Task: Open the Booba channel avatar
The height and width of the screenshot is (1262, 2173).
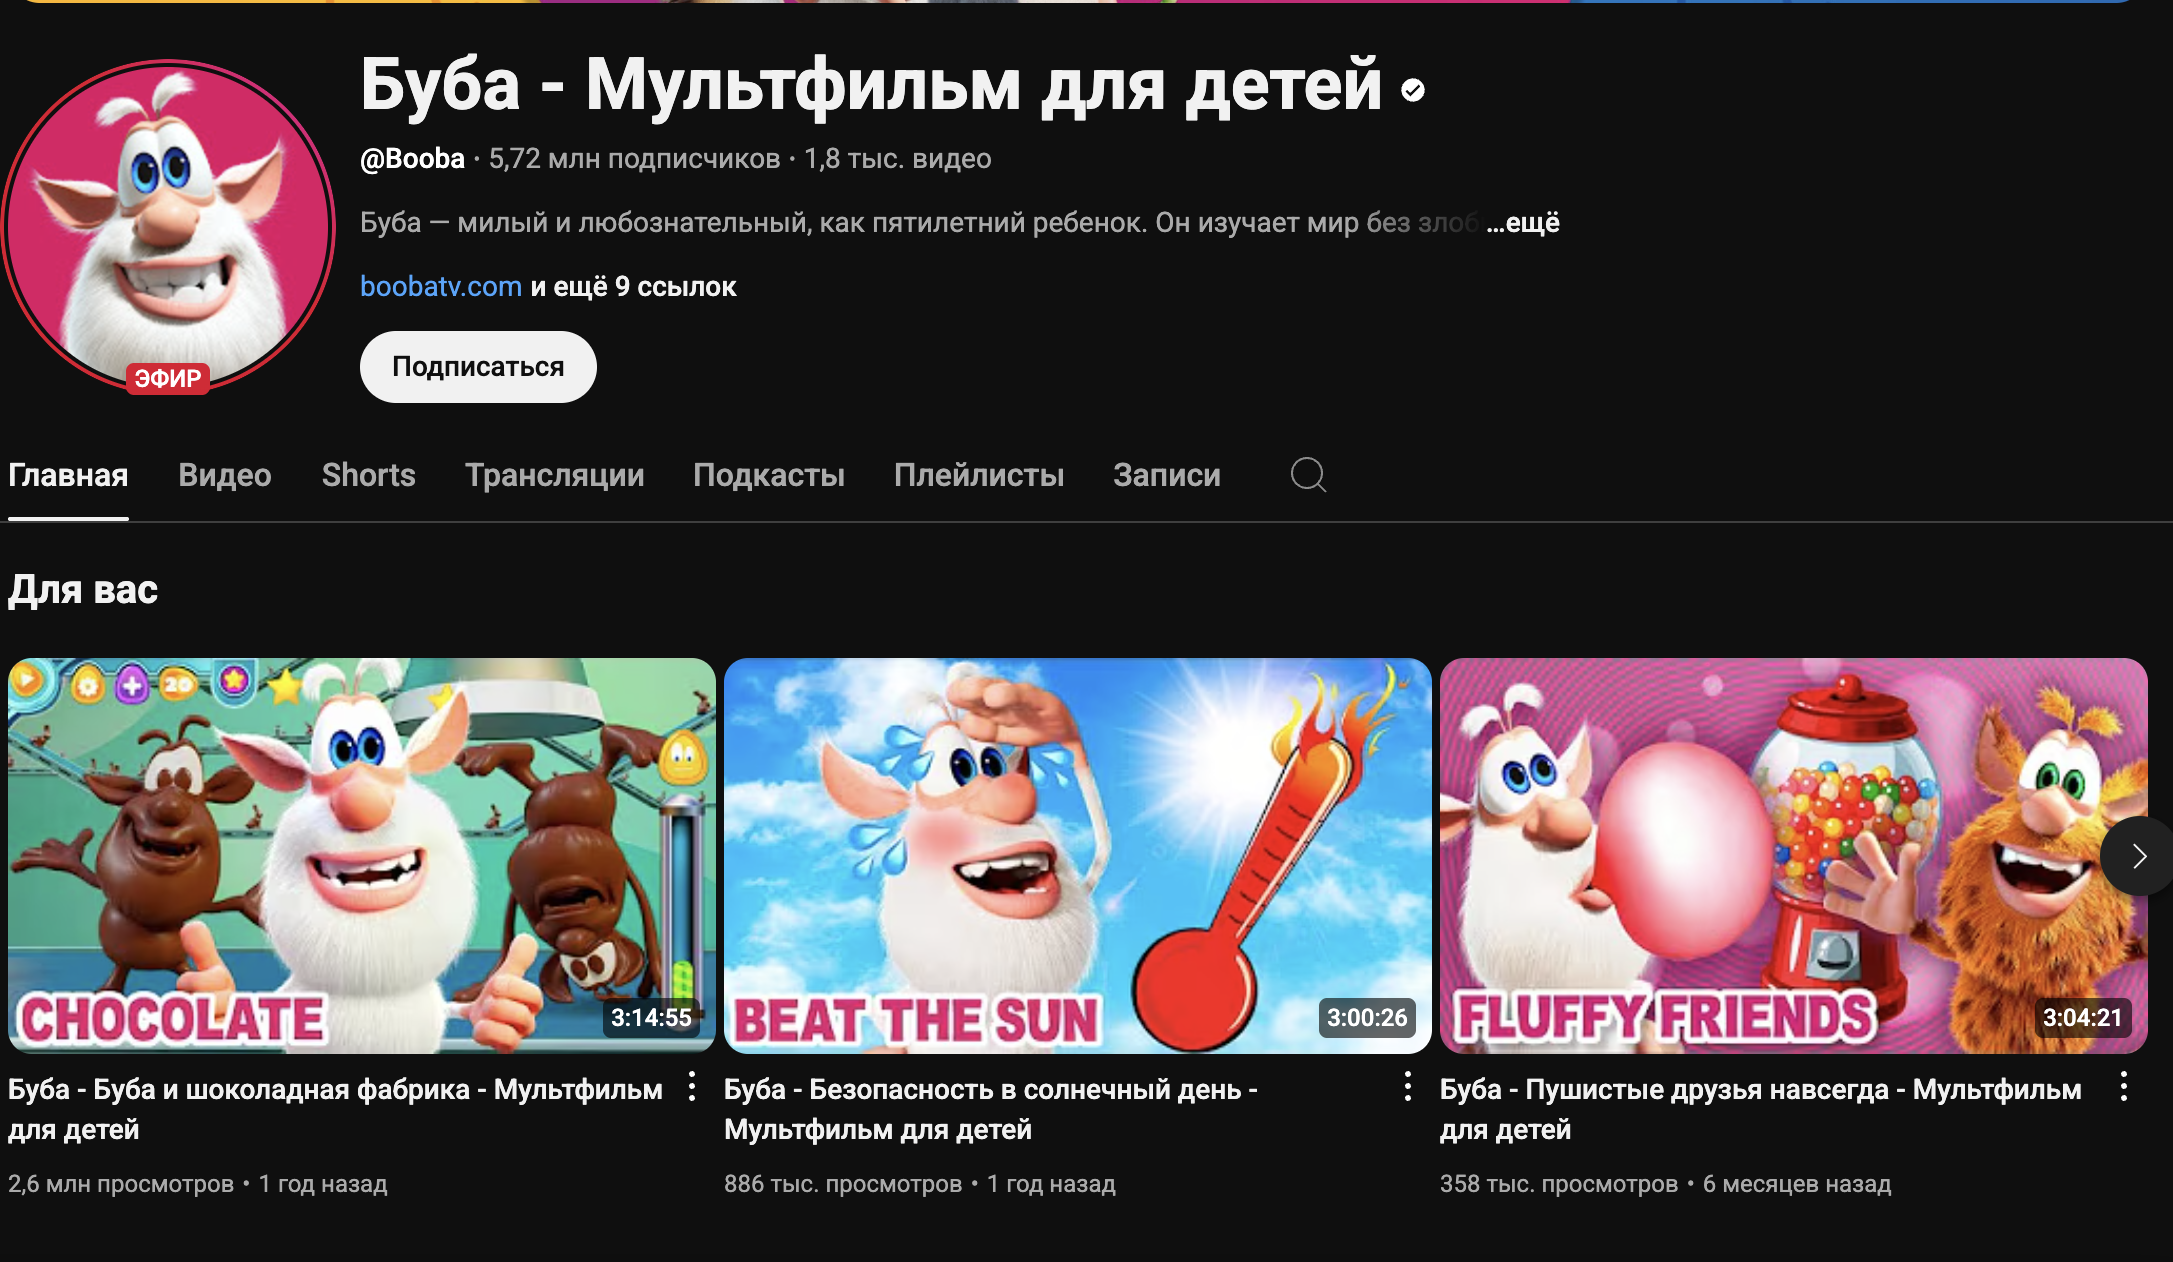Action: (x=168, y=225)
